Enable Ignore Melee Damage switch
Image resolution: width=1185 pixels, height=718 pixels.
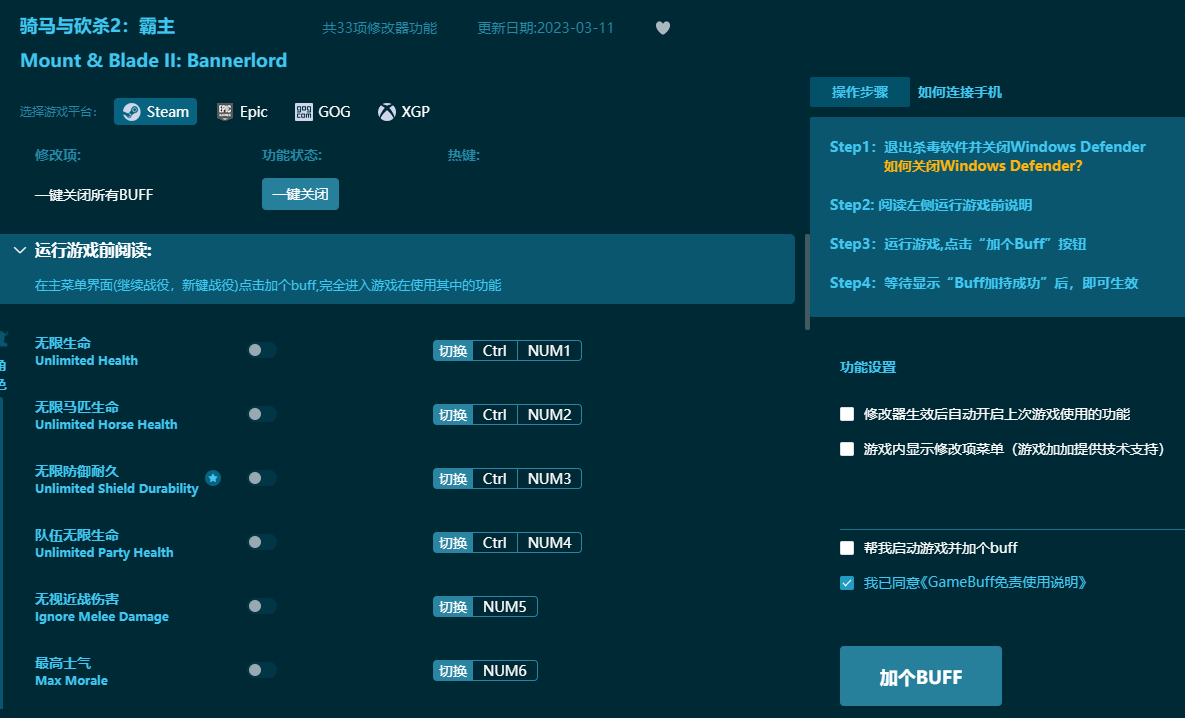(x=261, y=606)
